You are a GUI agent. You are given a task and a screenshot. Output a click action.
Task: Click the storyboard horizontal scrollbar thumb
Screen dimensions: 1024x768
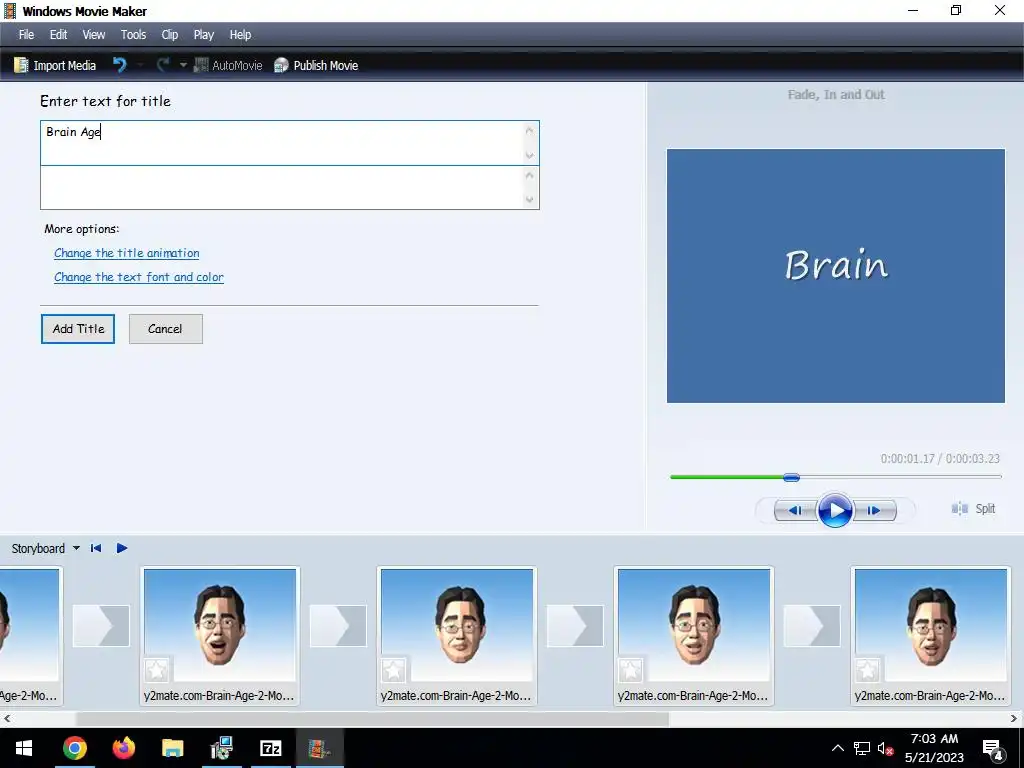(372, 718)
